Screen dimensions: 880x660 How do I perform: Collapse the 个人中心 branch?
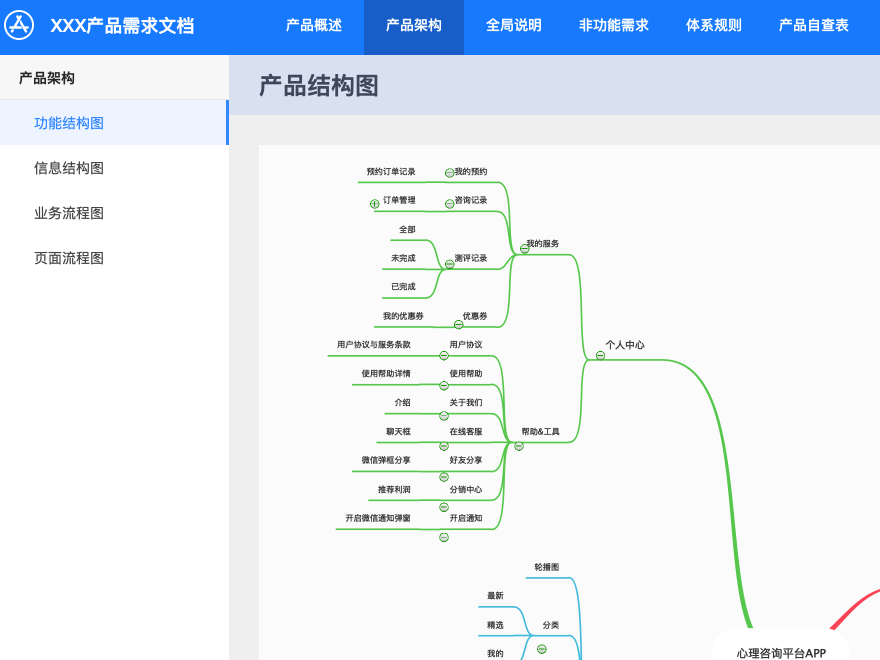600,355
